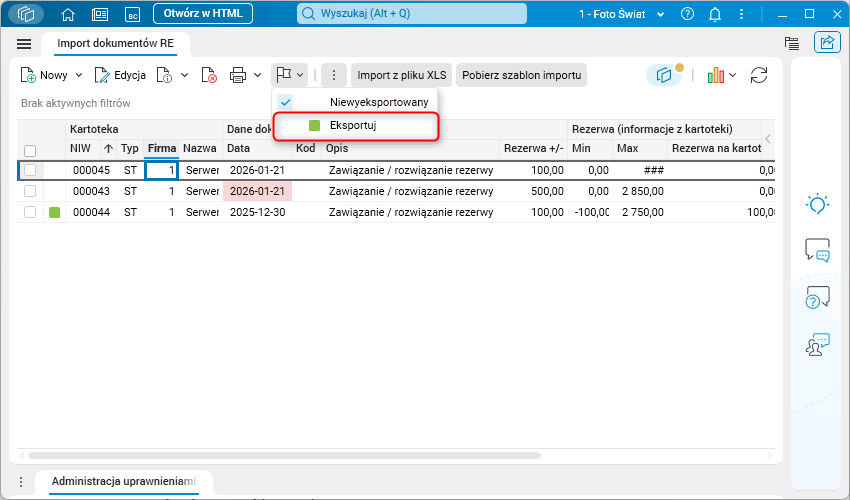This screenshot has width=850, height=500.
Task: Open the news panel icon in title bar
Action: click(x=100, y=14)
